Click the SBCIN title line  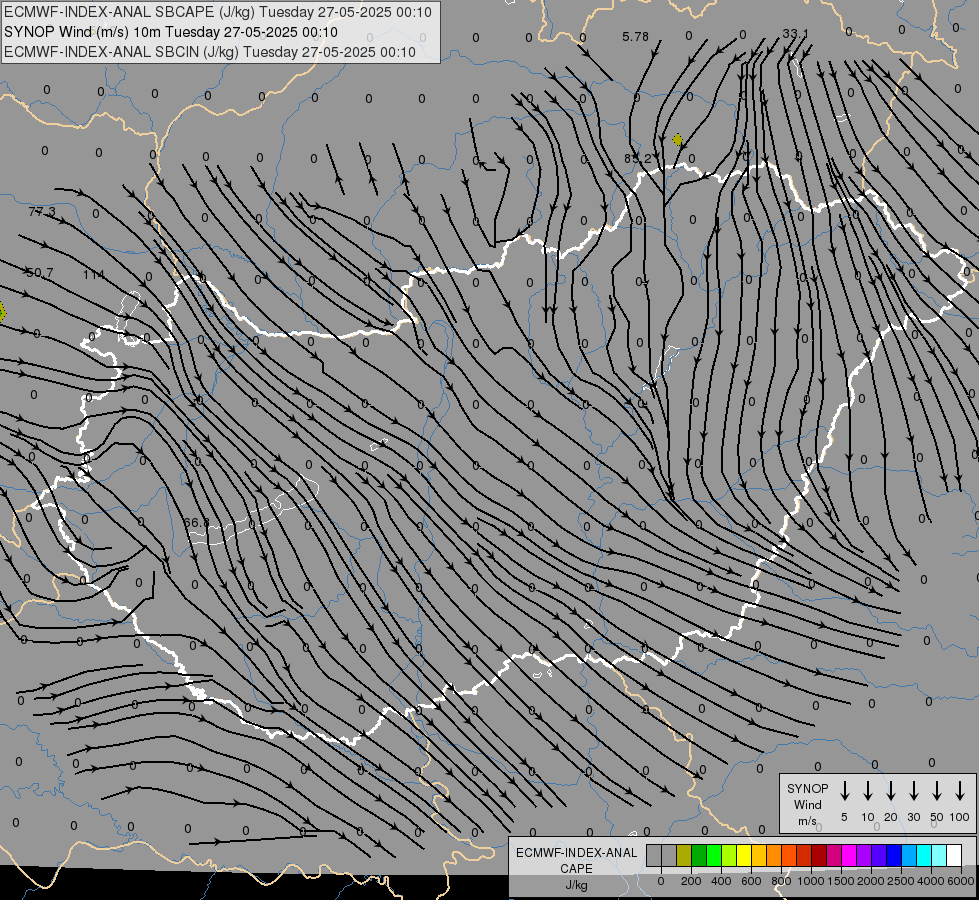210,52
